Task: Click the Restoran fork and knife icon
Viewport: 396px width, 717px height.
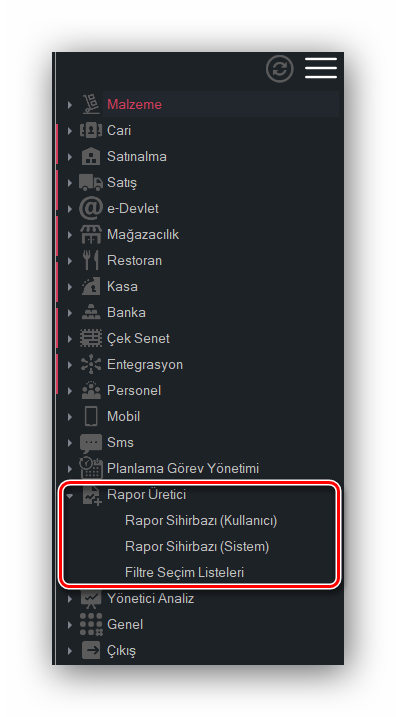Action: pyautogui.click(x=91, y=261)
